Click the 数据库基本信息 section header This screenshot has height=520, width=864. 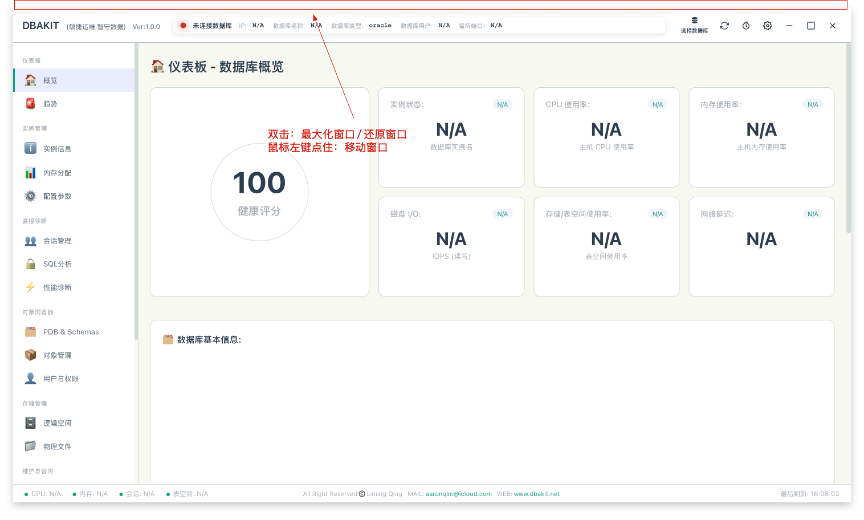[202, 339]
